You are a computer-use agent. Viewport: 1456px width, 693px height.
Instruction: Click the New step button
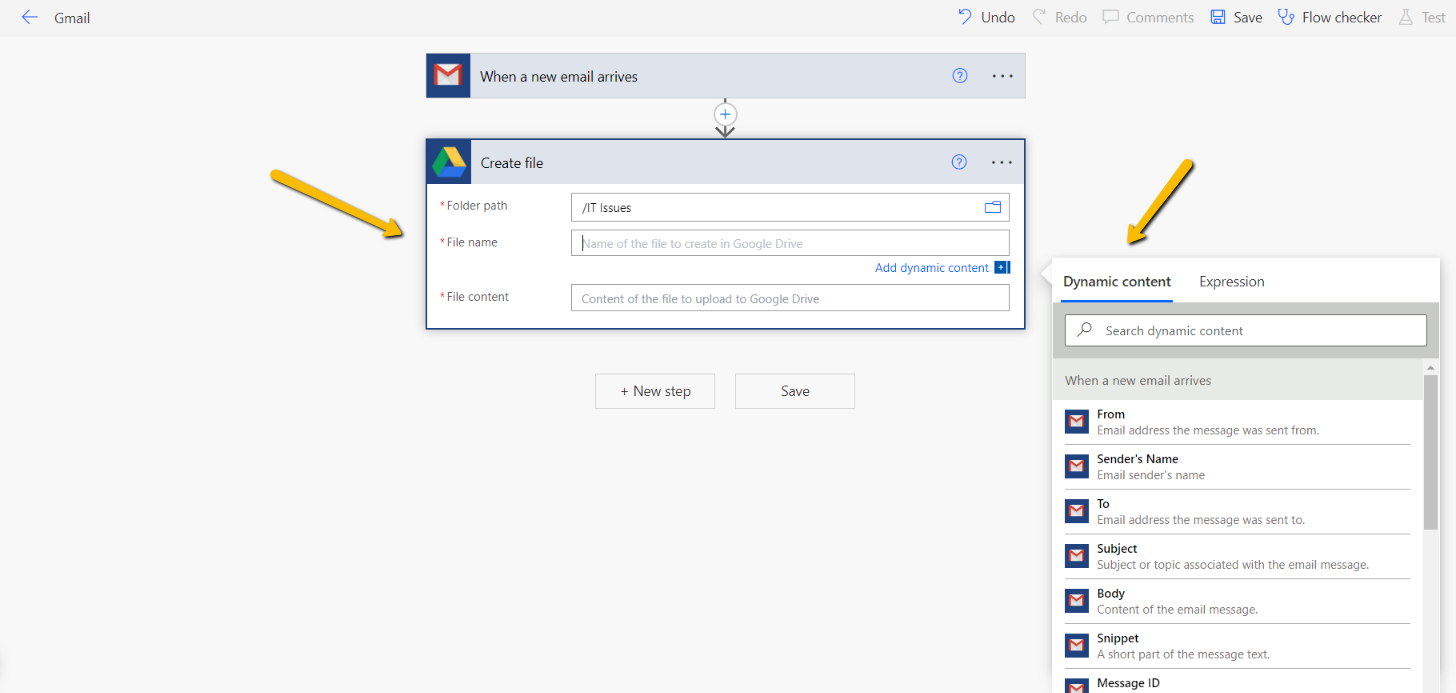[655, 391]
